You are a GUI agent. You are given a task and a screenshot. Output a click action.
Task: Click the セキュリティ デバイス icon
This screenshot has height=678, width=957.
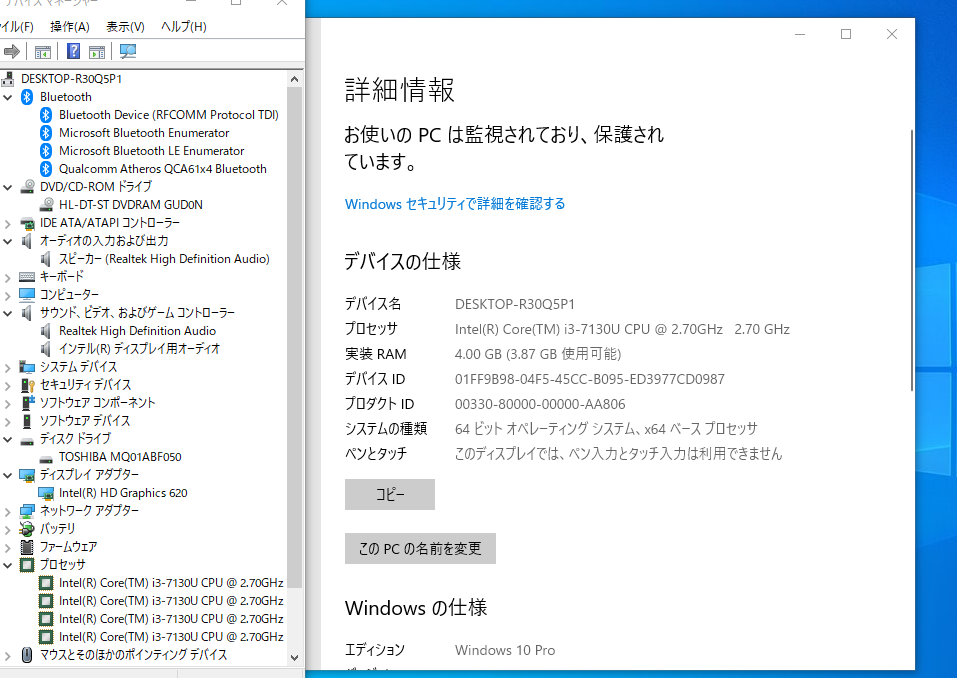coord(27,385)
